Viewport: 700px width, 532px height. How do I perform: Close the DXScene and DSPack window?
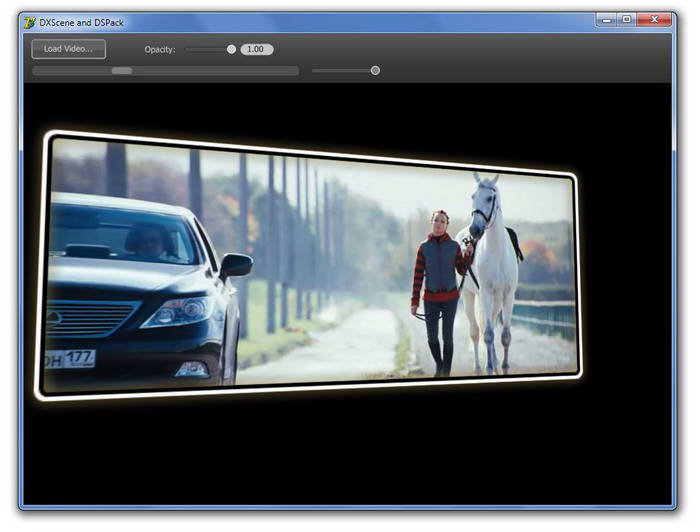tap(656, 19)
